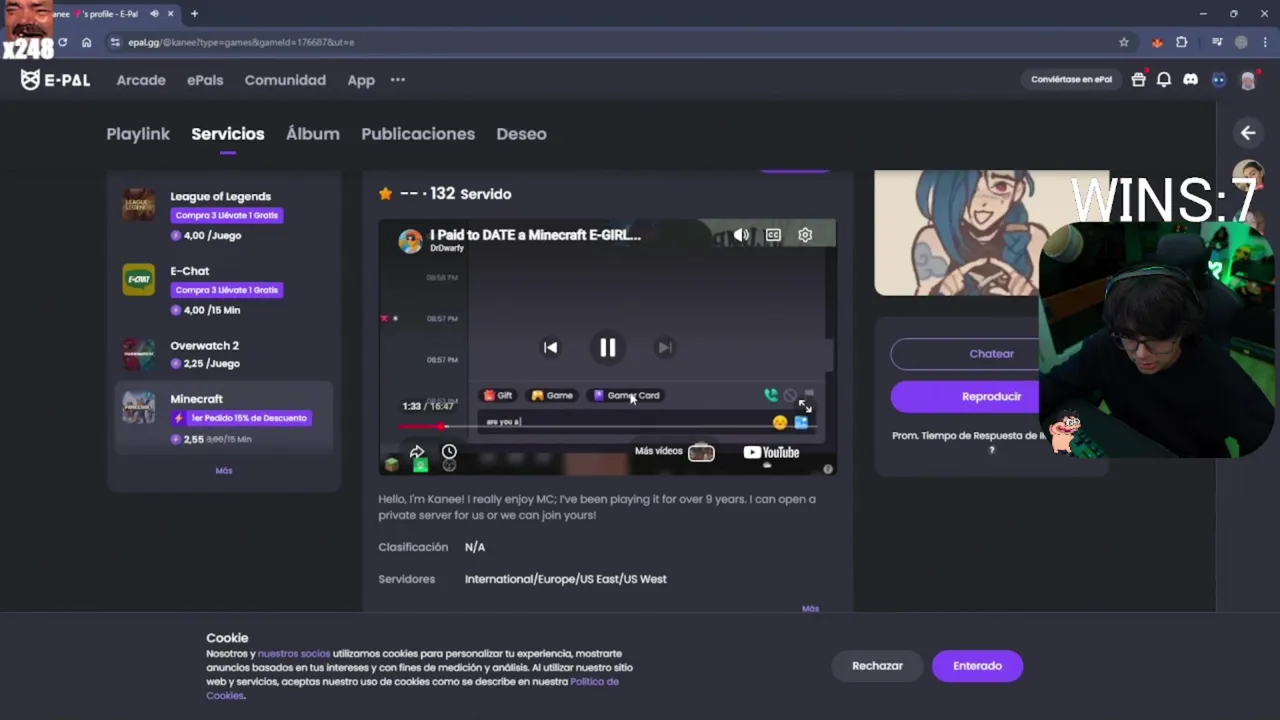Open the E-PAL logo home link
The width and height of the screenshot is (1280, 720).
click(55, 80)
